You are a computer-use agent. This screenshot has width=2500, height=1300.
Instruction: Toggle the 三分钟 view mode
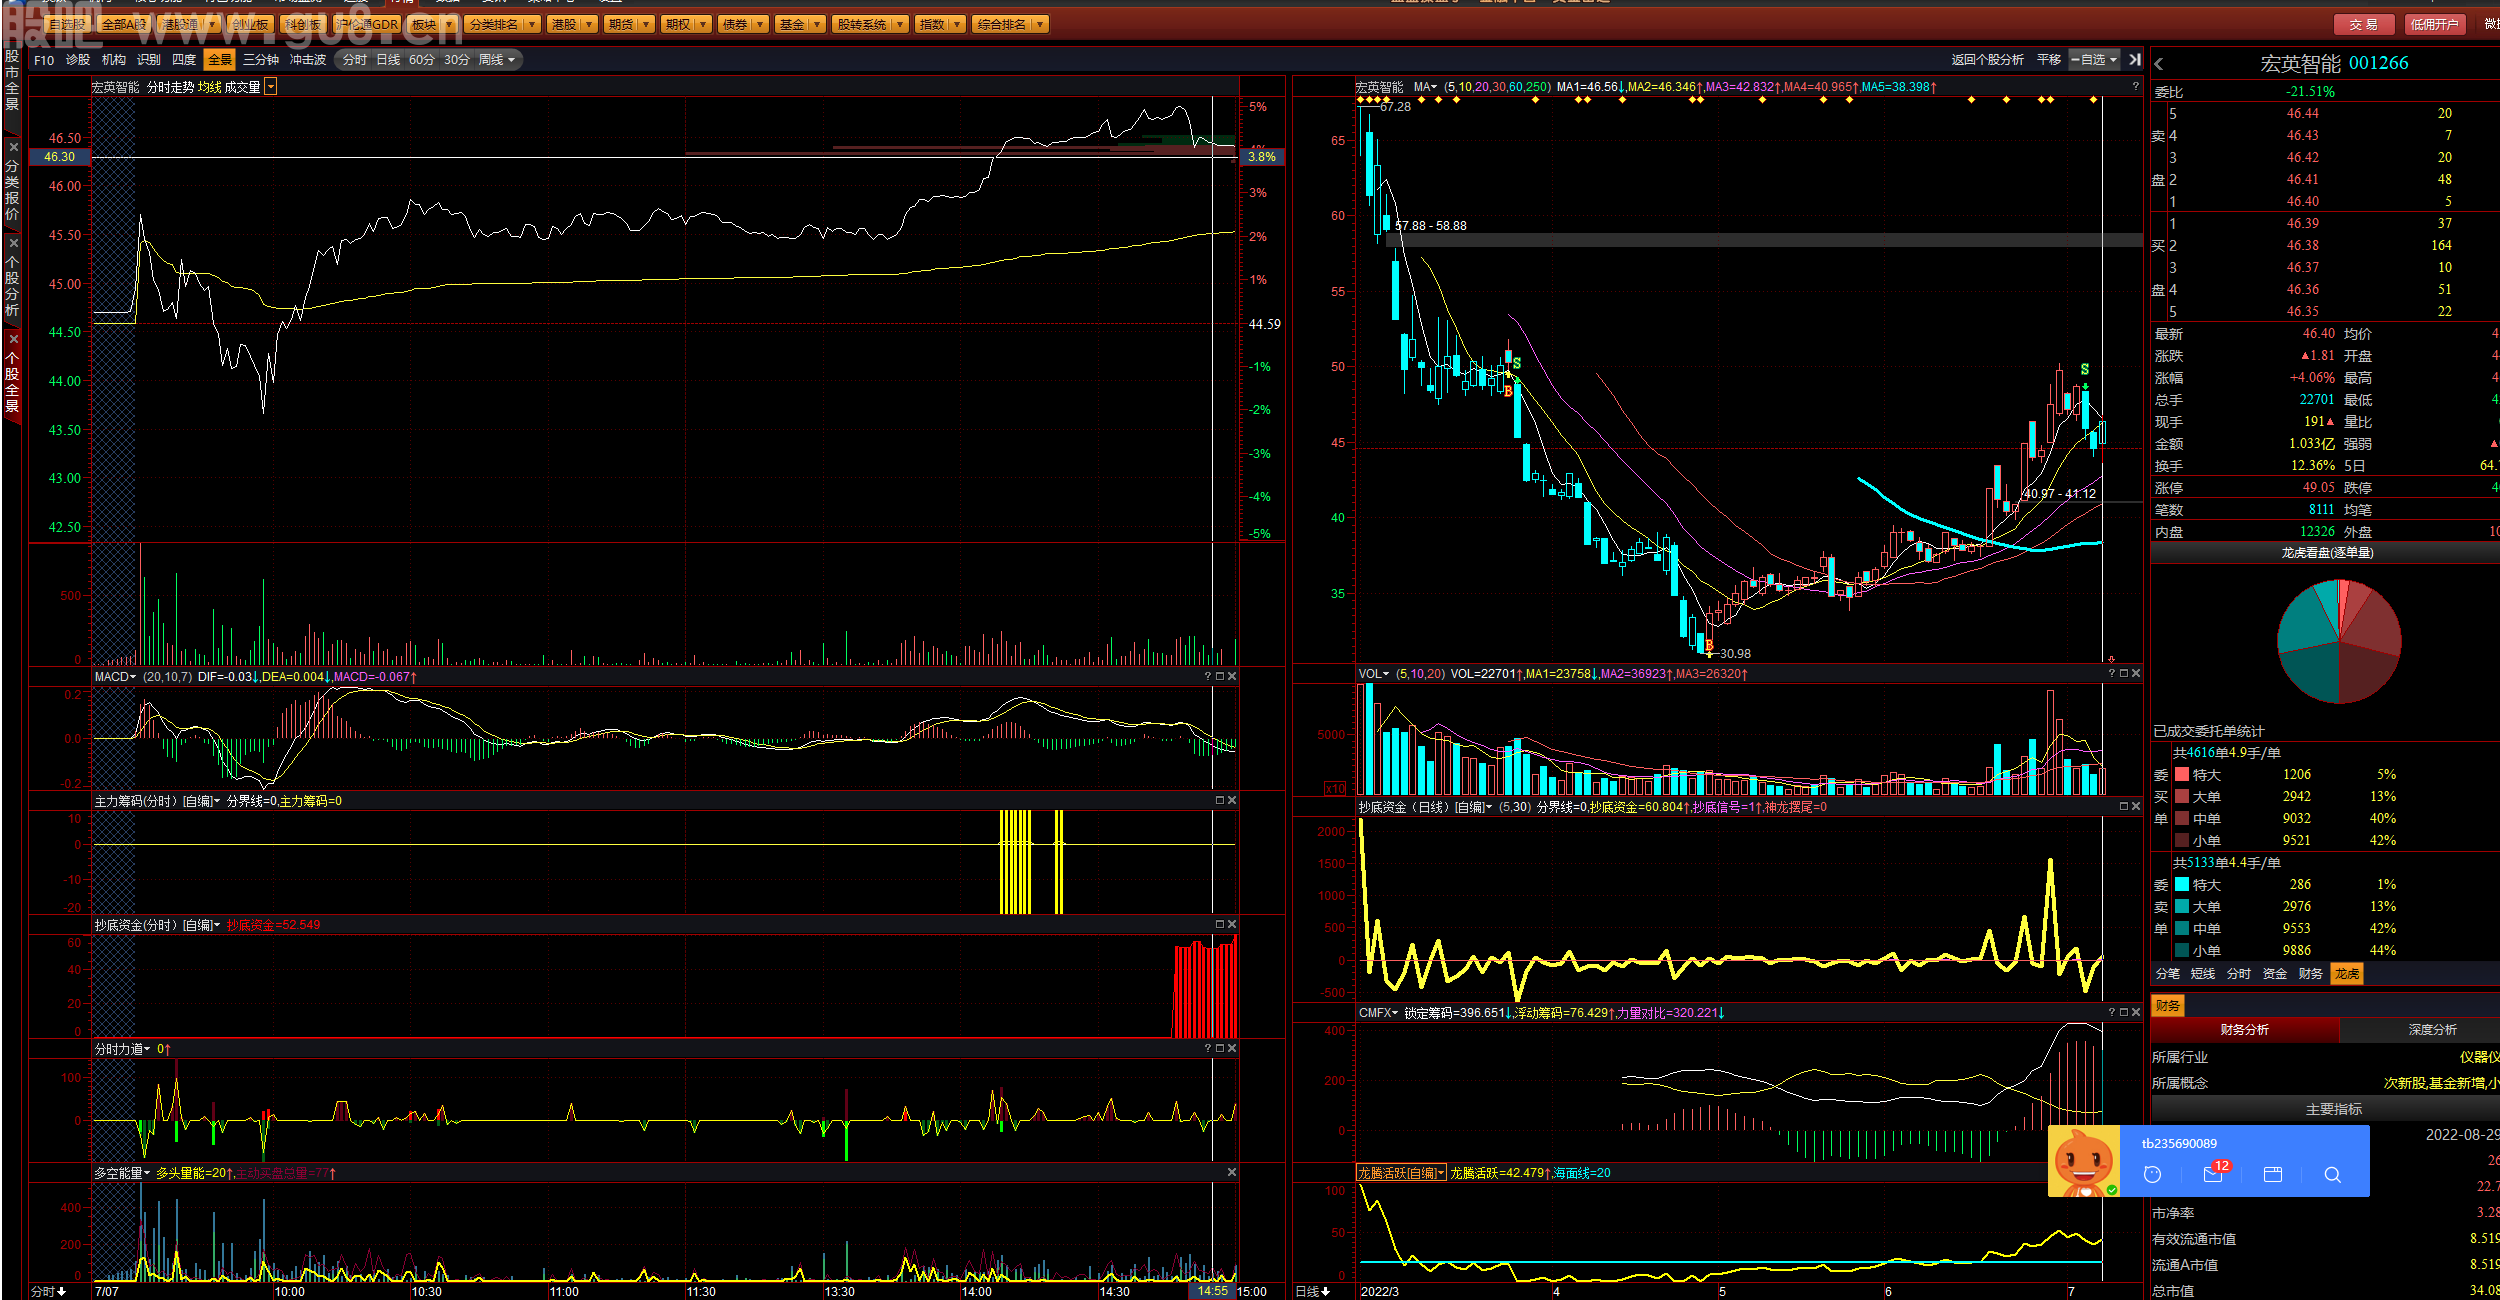pyautogui.click(x=261, y=60)
